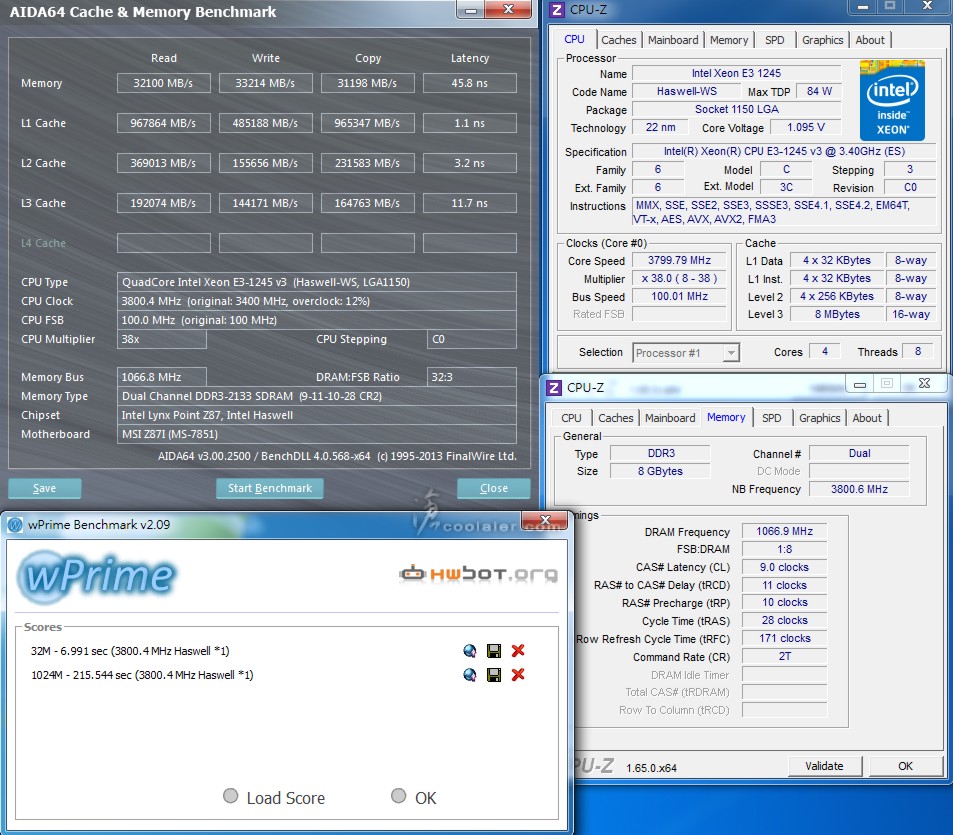Save the 32M score with floppy icon
953x835 pixels.
coord(494,651)
